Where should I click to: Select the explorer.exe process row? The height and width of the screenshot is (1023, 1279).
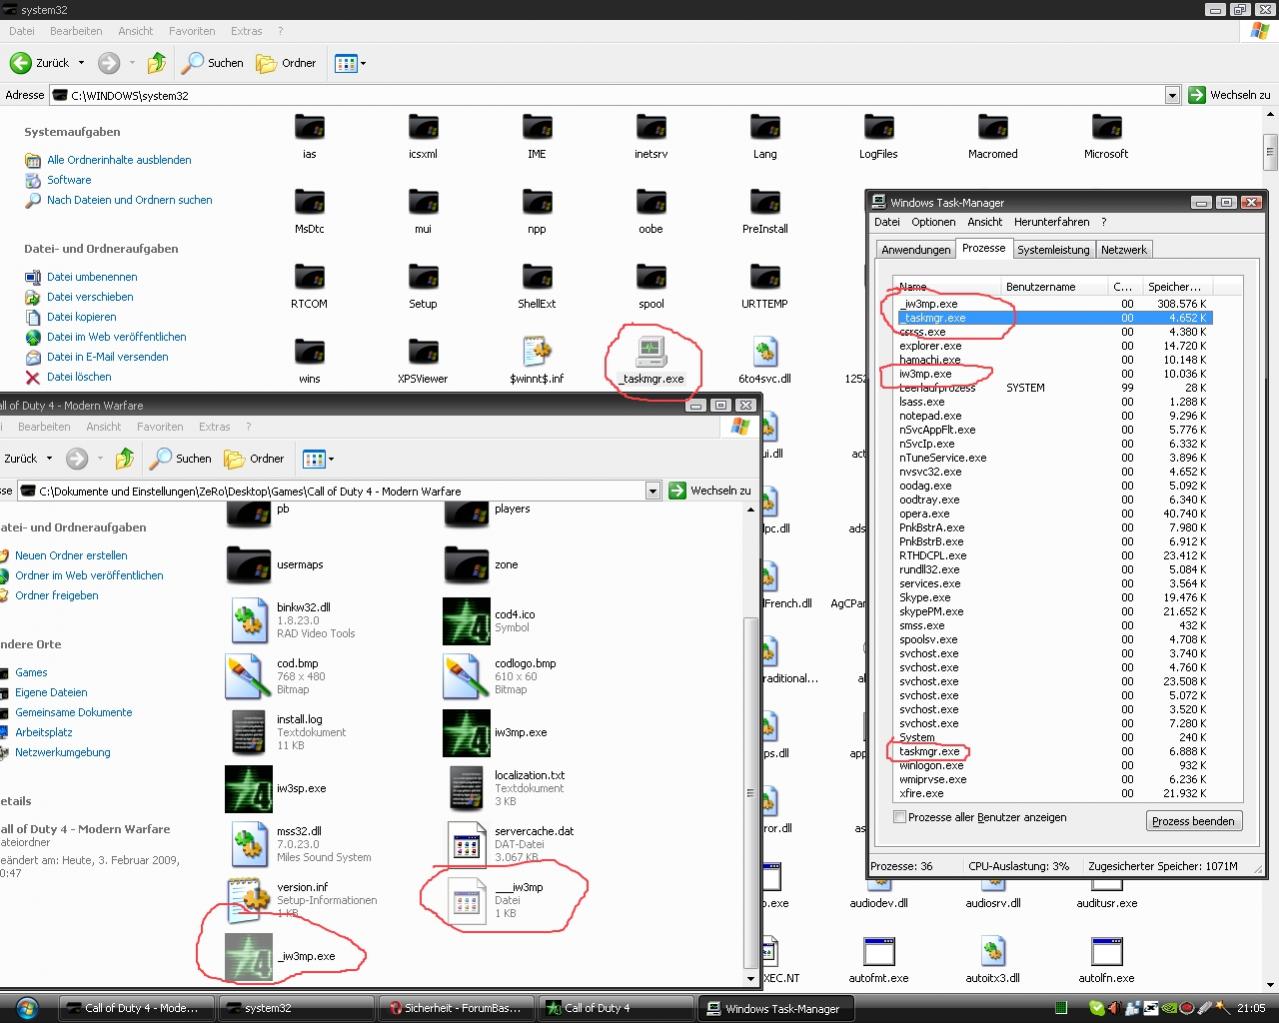pos(1053,346)
